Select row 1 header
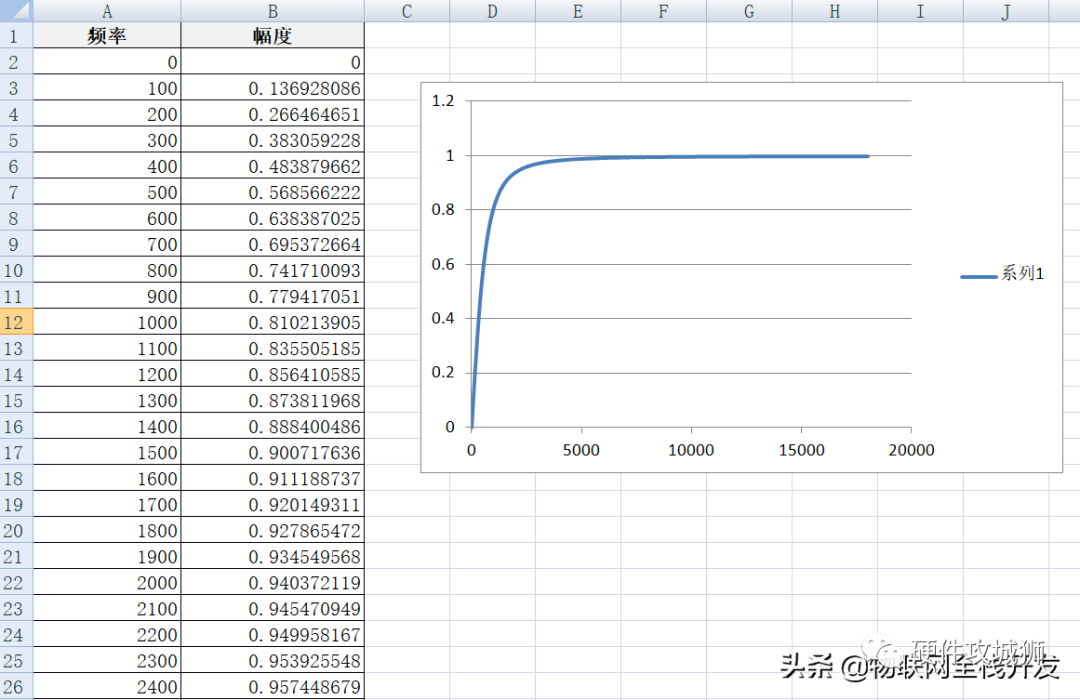The width and height of the screenshot is (1080, 700). 16,36
